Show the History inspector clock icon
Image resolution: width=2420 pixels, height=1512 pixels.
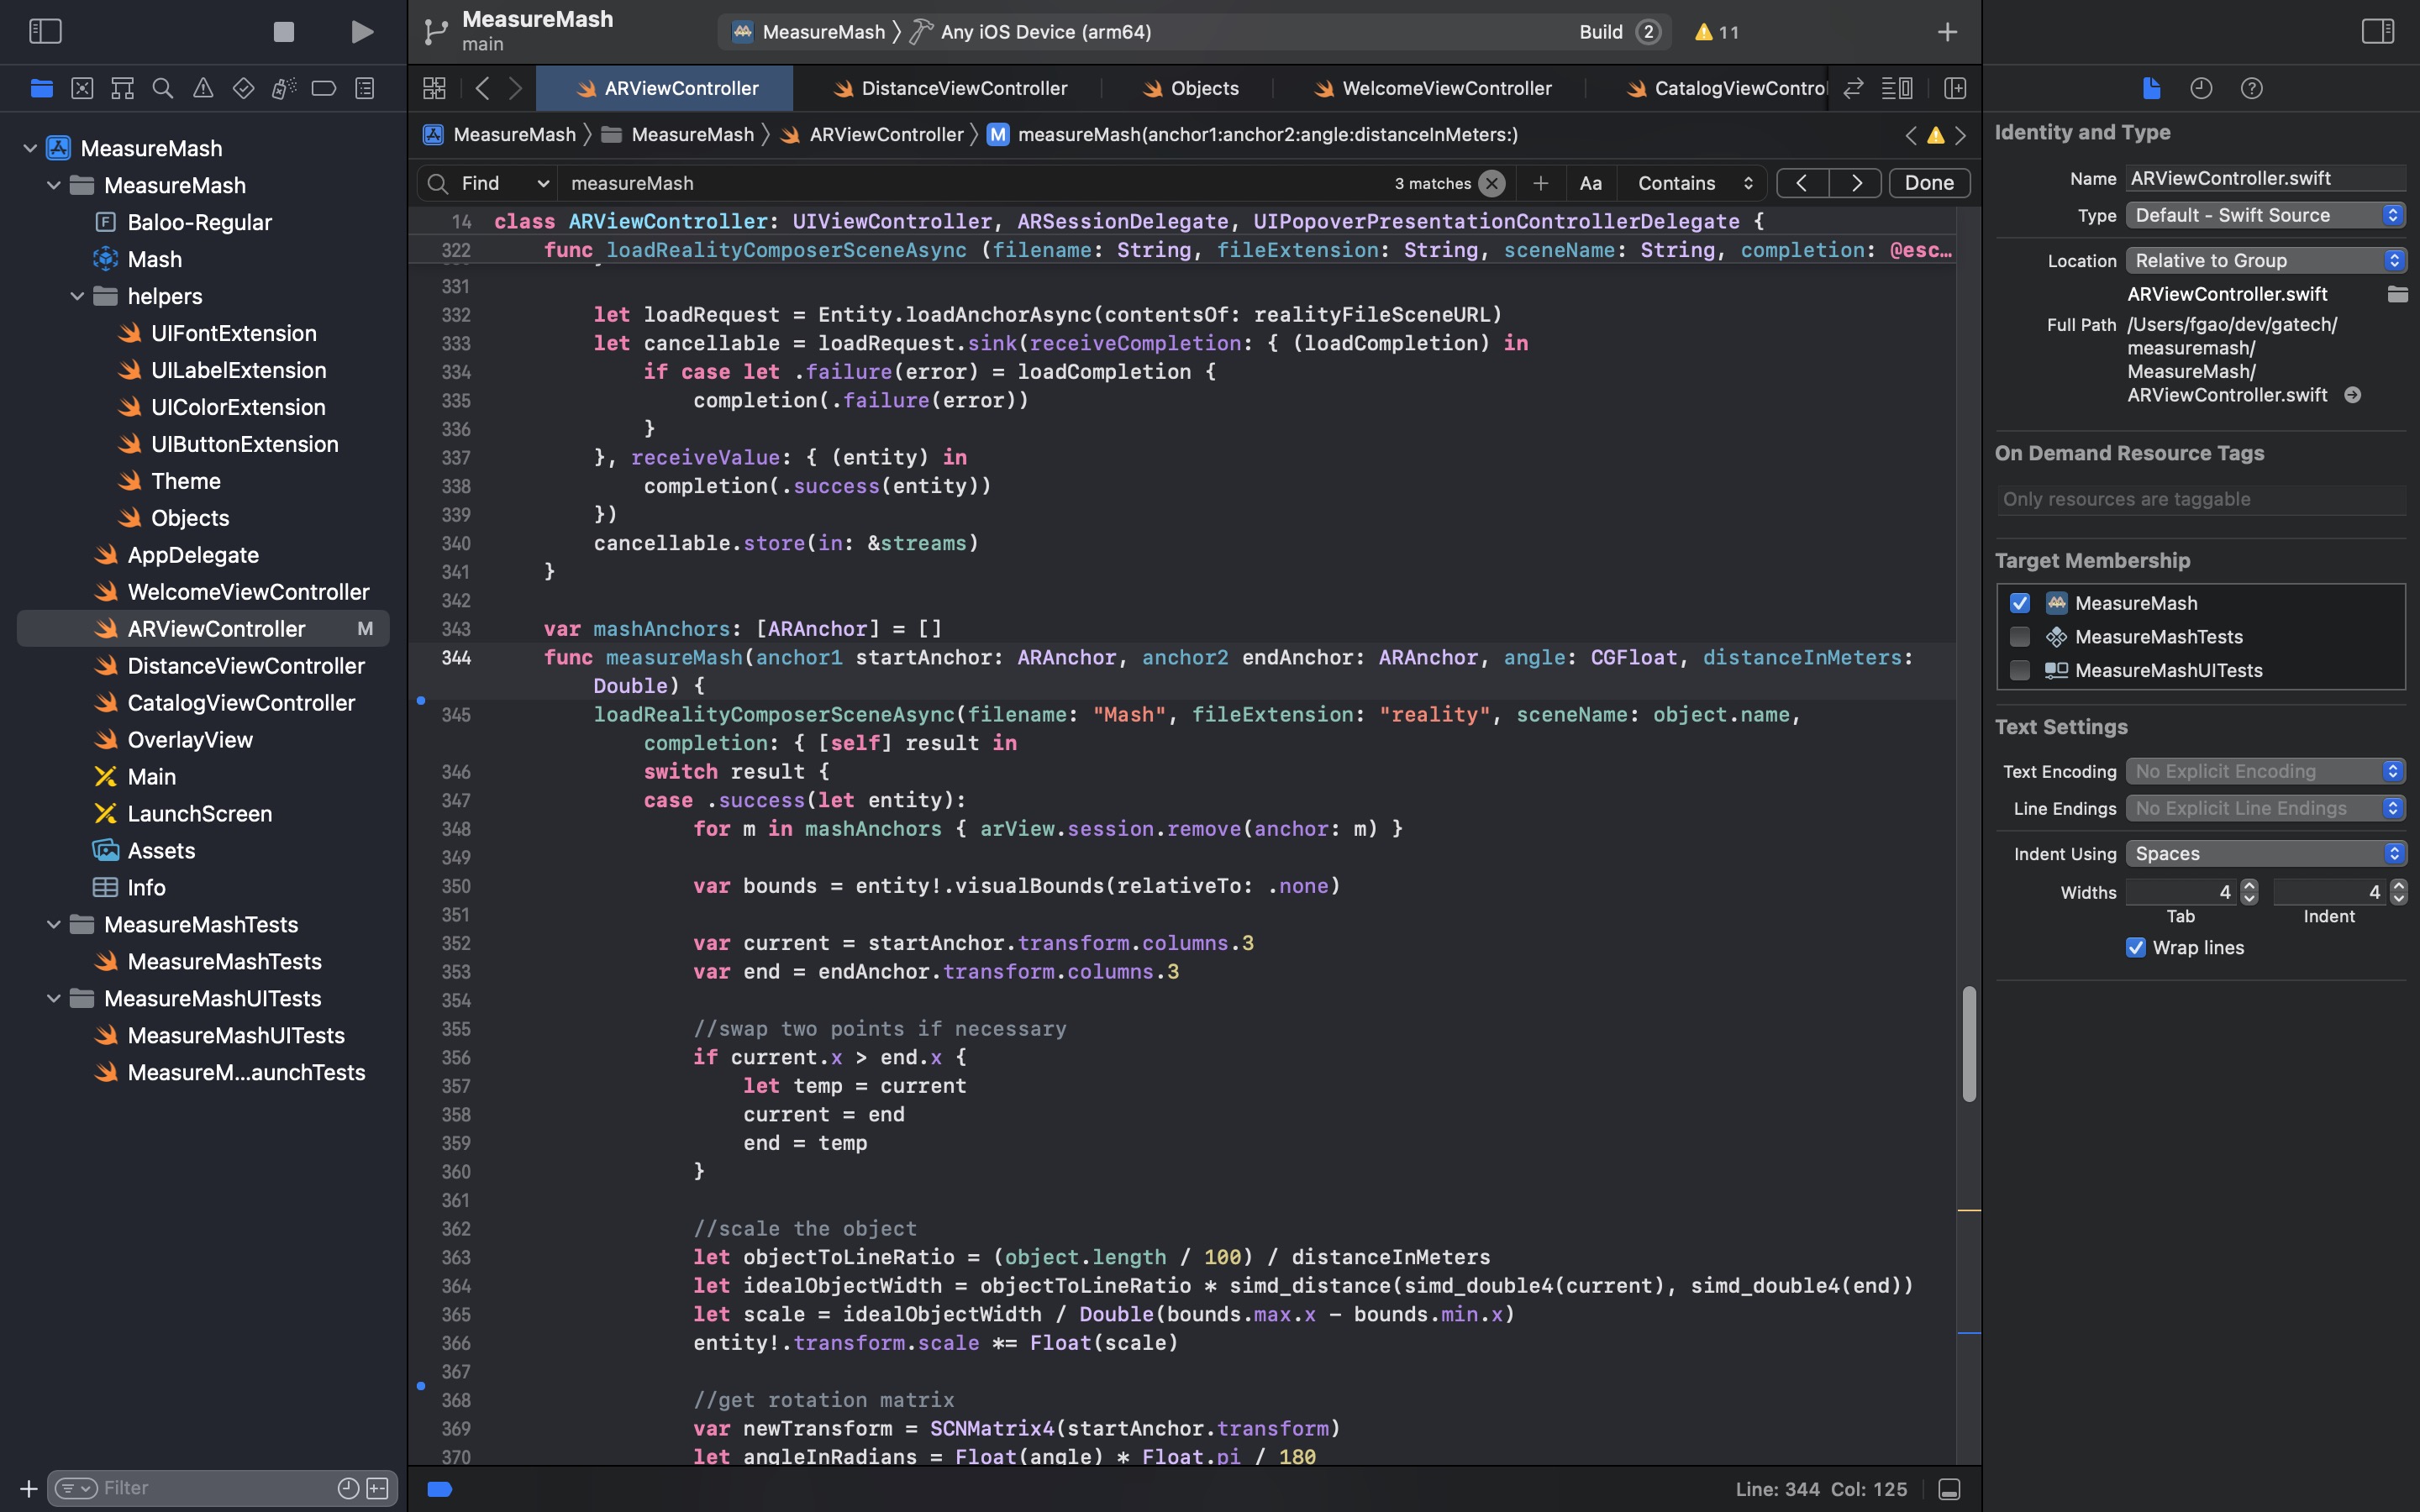(x=2201, y=88)
